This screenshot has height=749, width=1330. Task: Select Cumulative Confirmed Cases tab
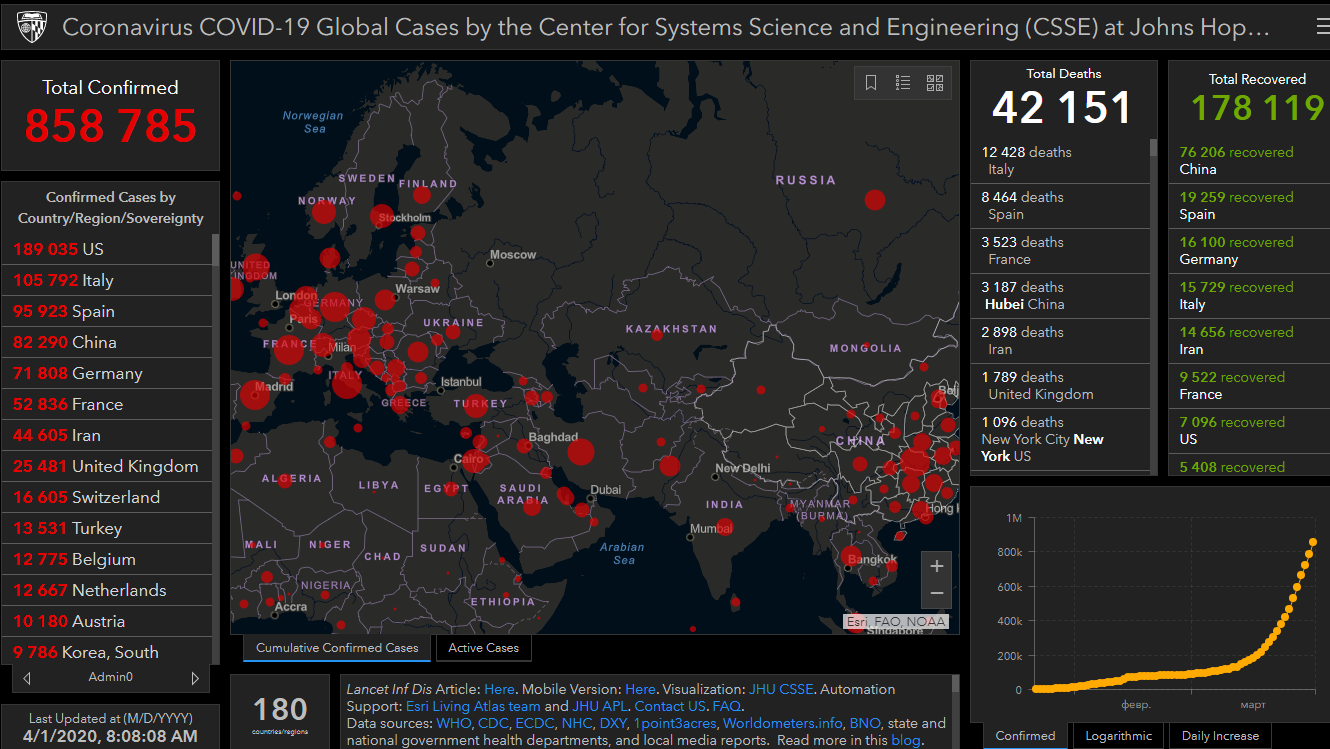pyautogui.click(x=337, y=648)
